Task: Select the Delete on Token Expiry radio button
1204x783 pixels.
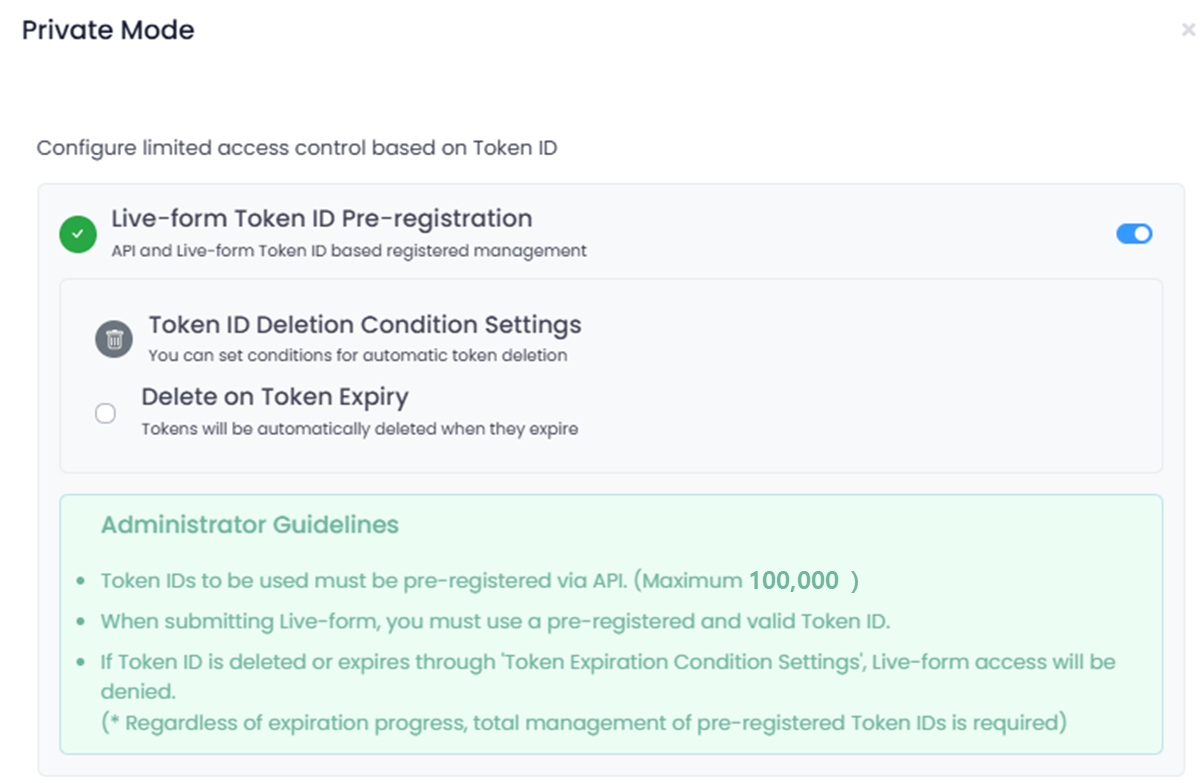Action: click(105, 413)
